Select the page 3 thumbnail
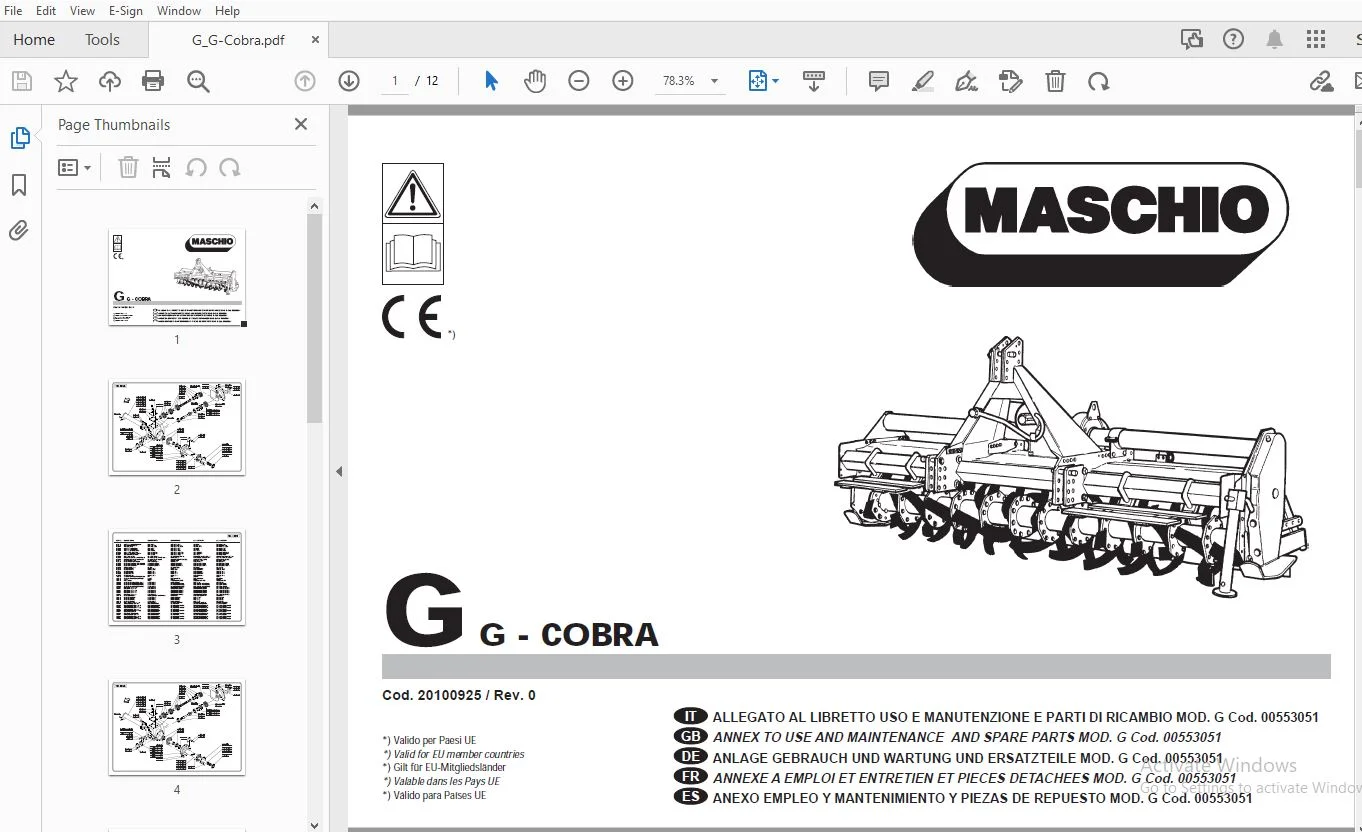The image size is (1362, 832). click(177, 578)
